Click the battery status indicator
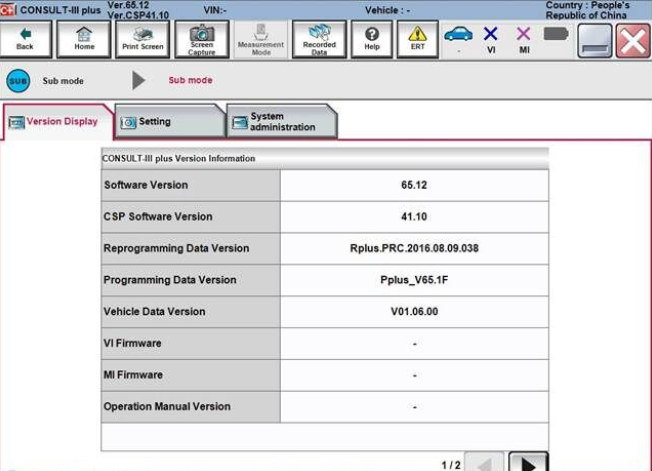Screen dimensions: 652x471 click(x=556, y=34)
